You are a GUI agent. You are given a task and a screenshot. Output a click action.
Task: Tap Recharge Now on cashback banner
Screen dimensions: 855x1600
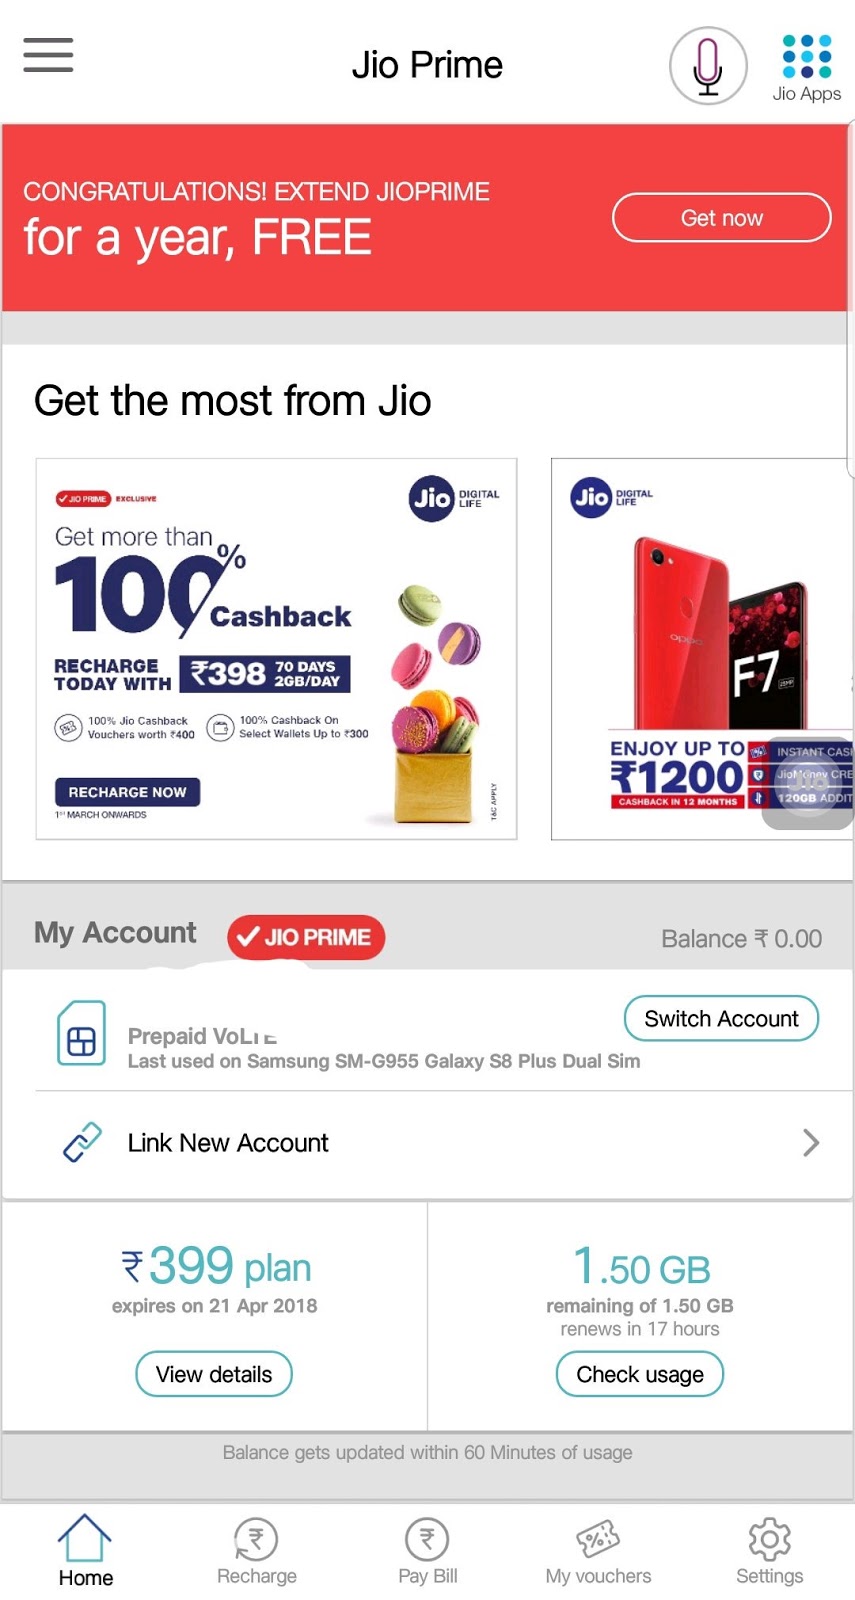127,792
